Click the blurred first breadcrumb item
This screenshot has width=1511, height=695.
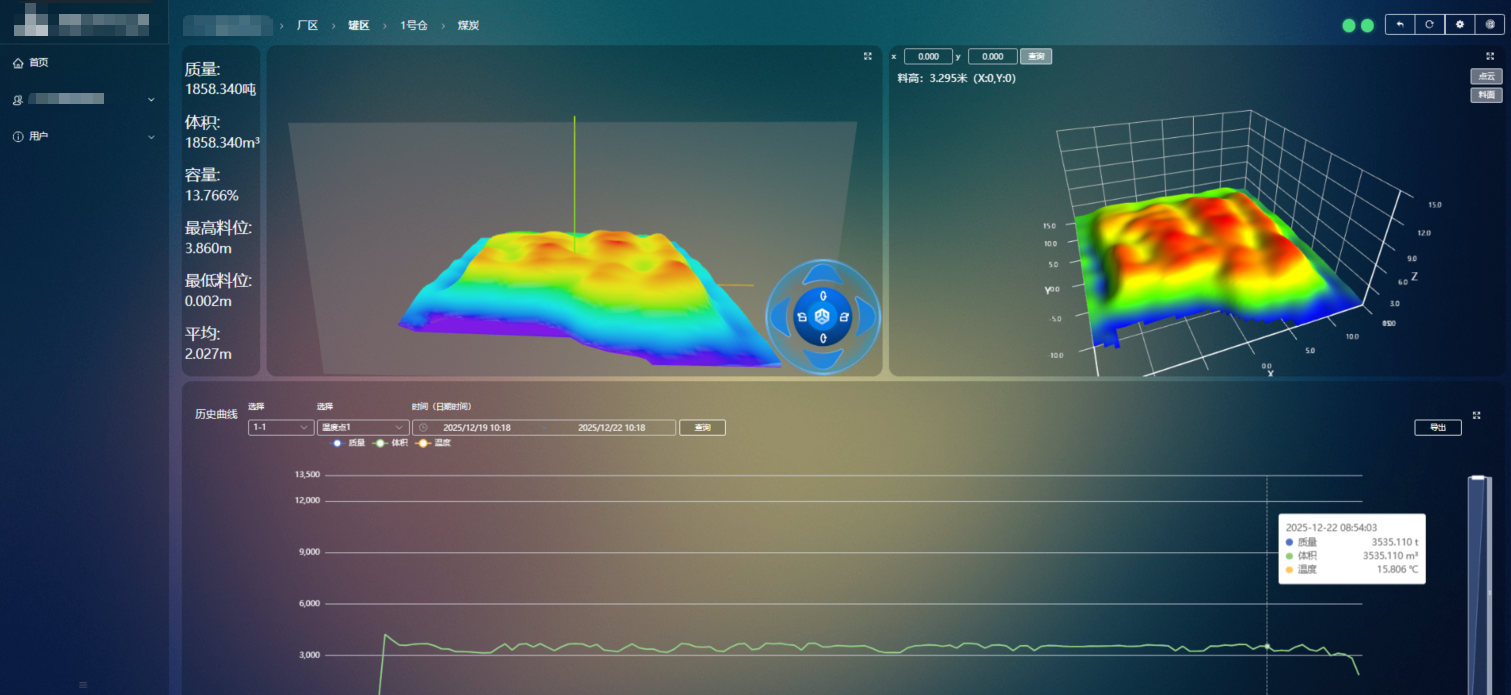(x=227, y=25)
